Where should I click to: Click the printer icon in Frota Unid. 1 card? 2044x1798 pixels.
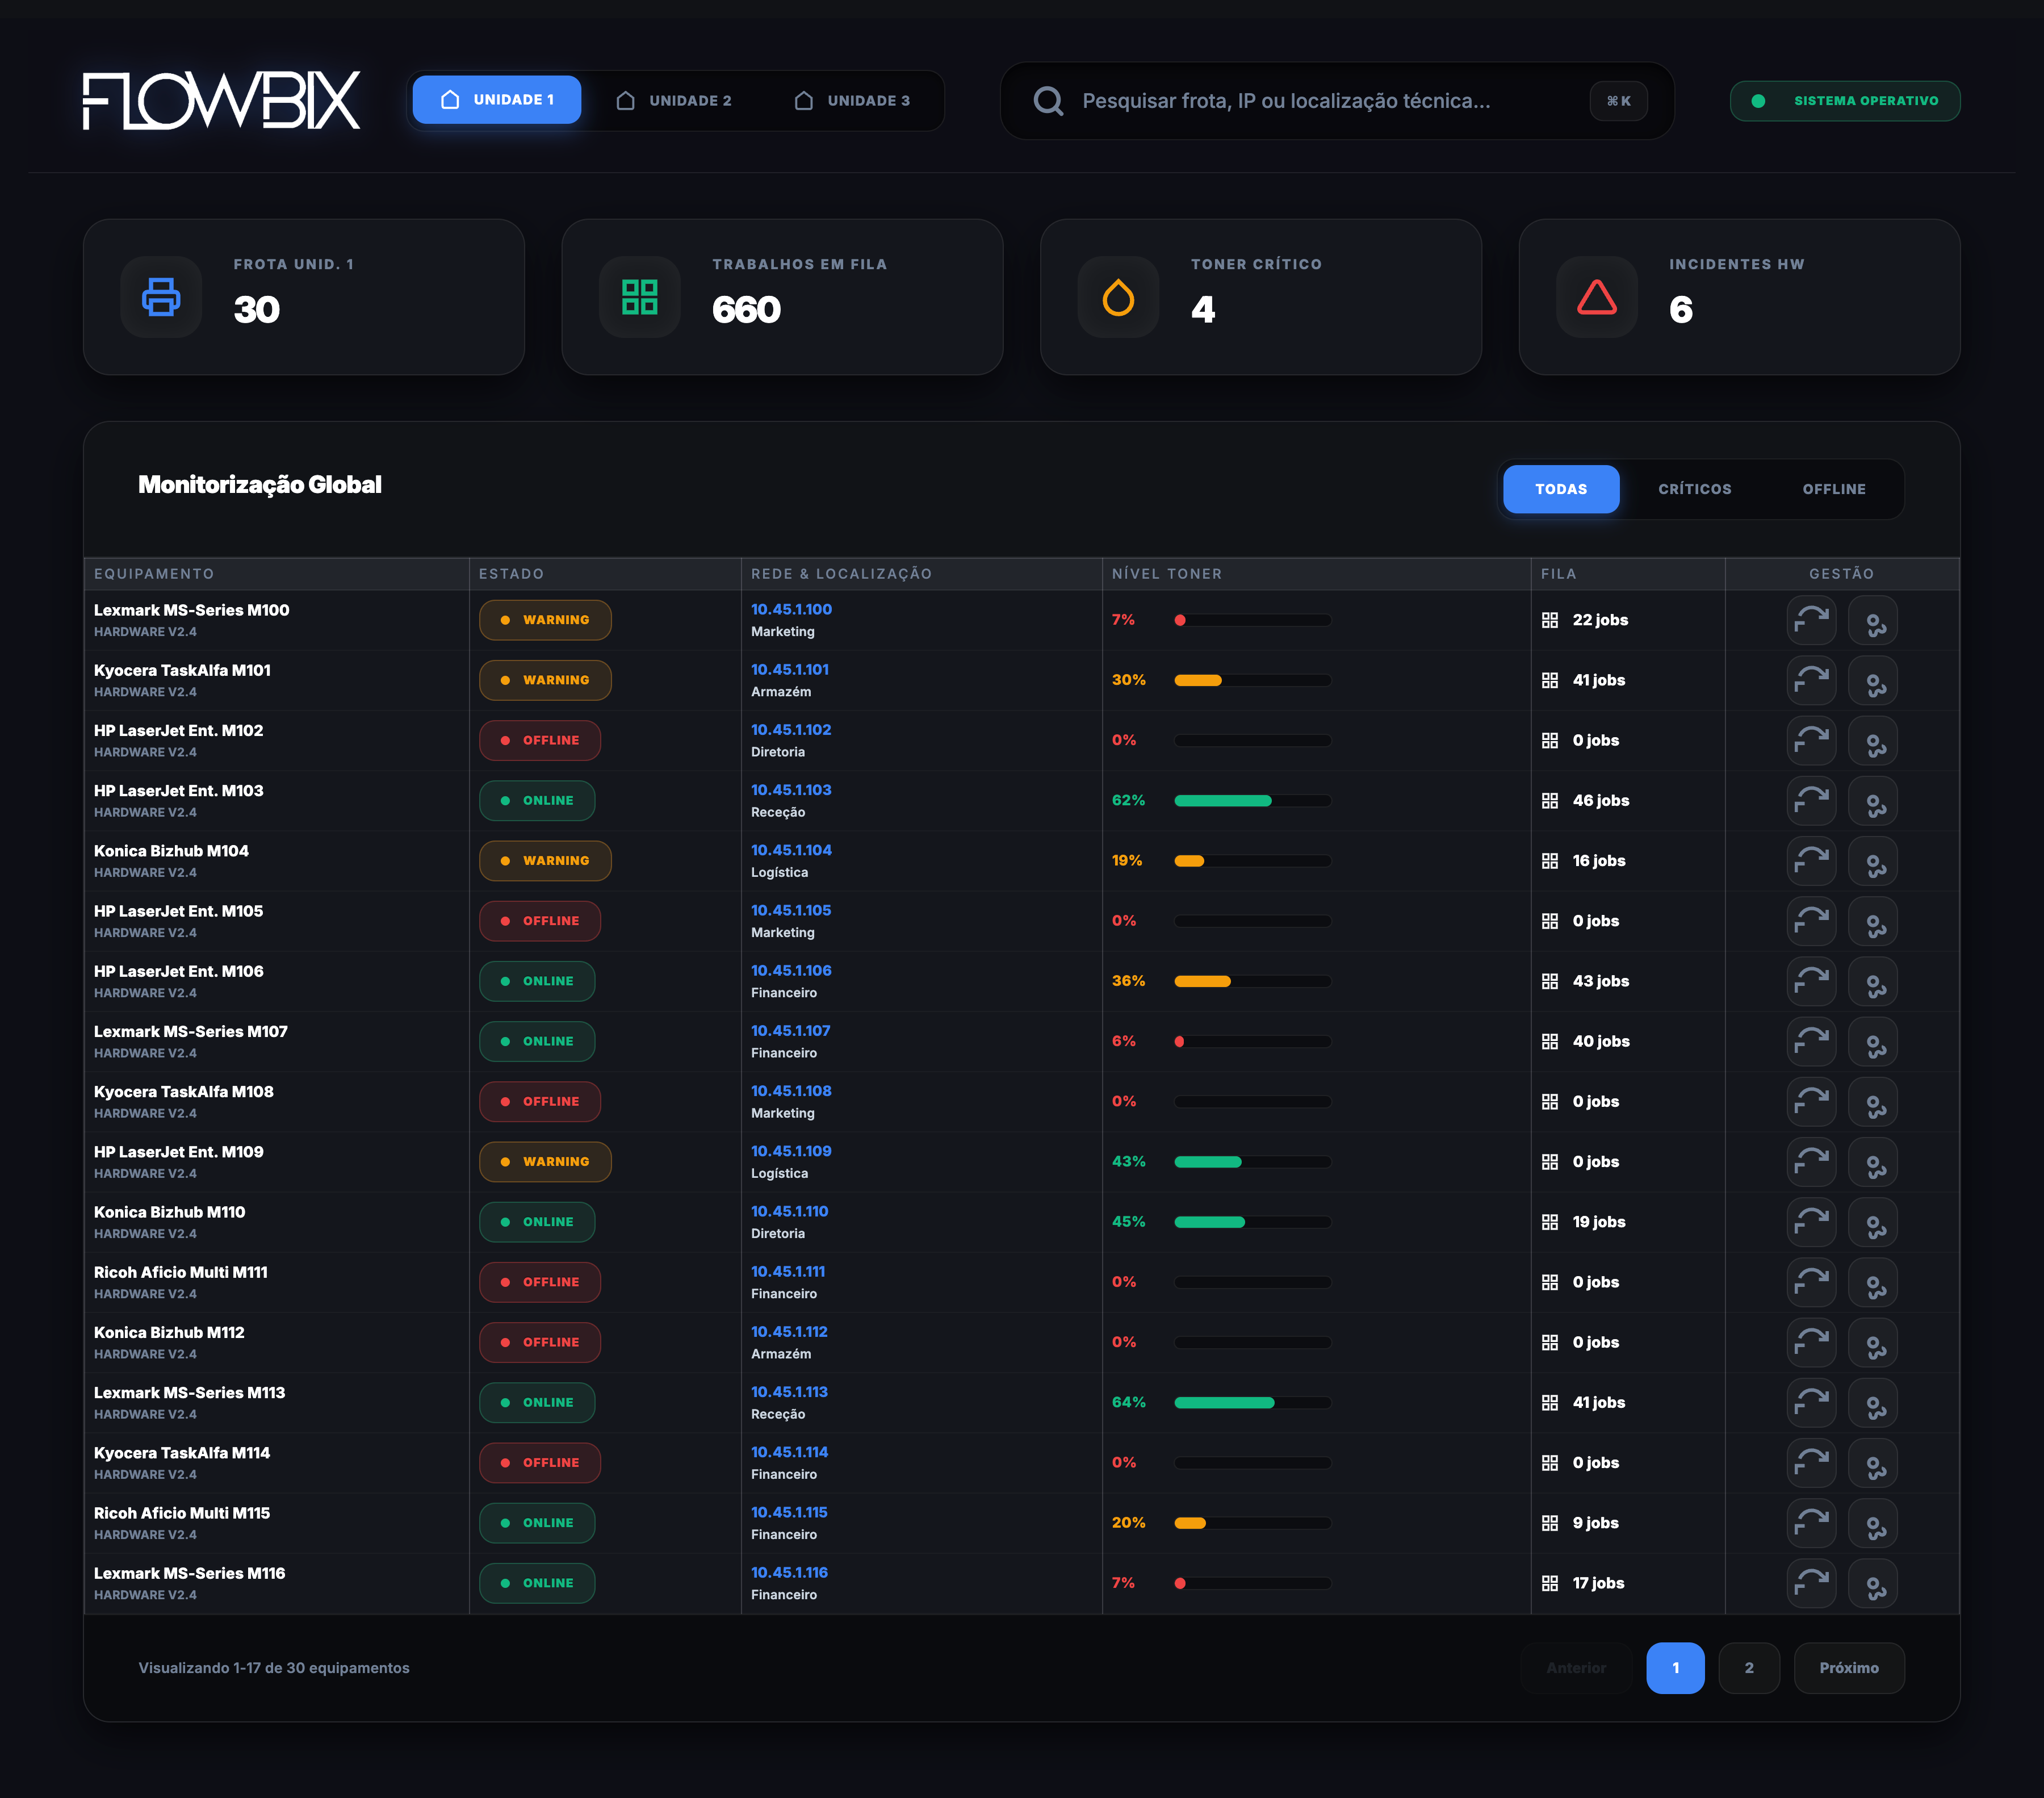click(161, 297)
